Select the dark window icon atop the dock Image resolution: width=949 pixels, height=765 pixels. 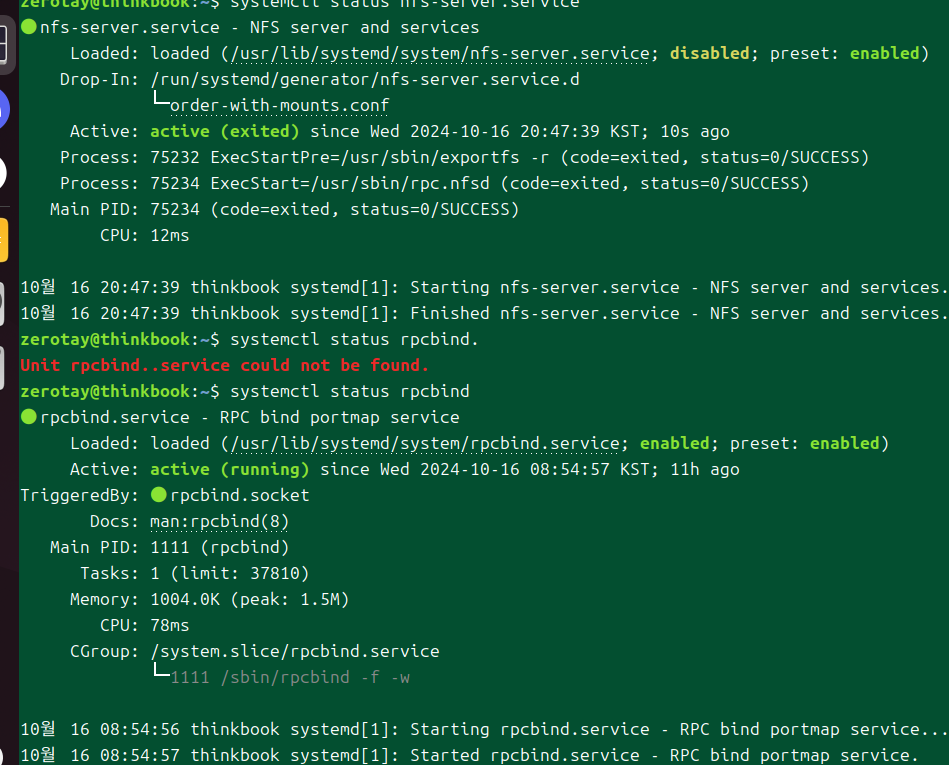pos(4,44)
